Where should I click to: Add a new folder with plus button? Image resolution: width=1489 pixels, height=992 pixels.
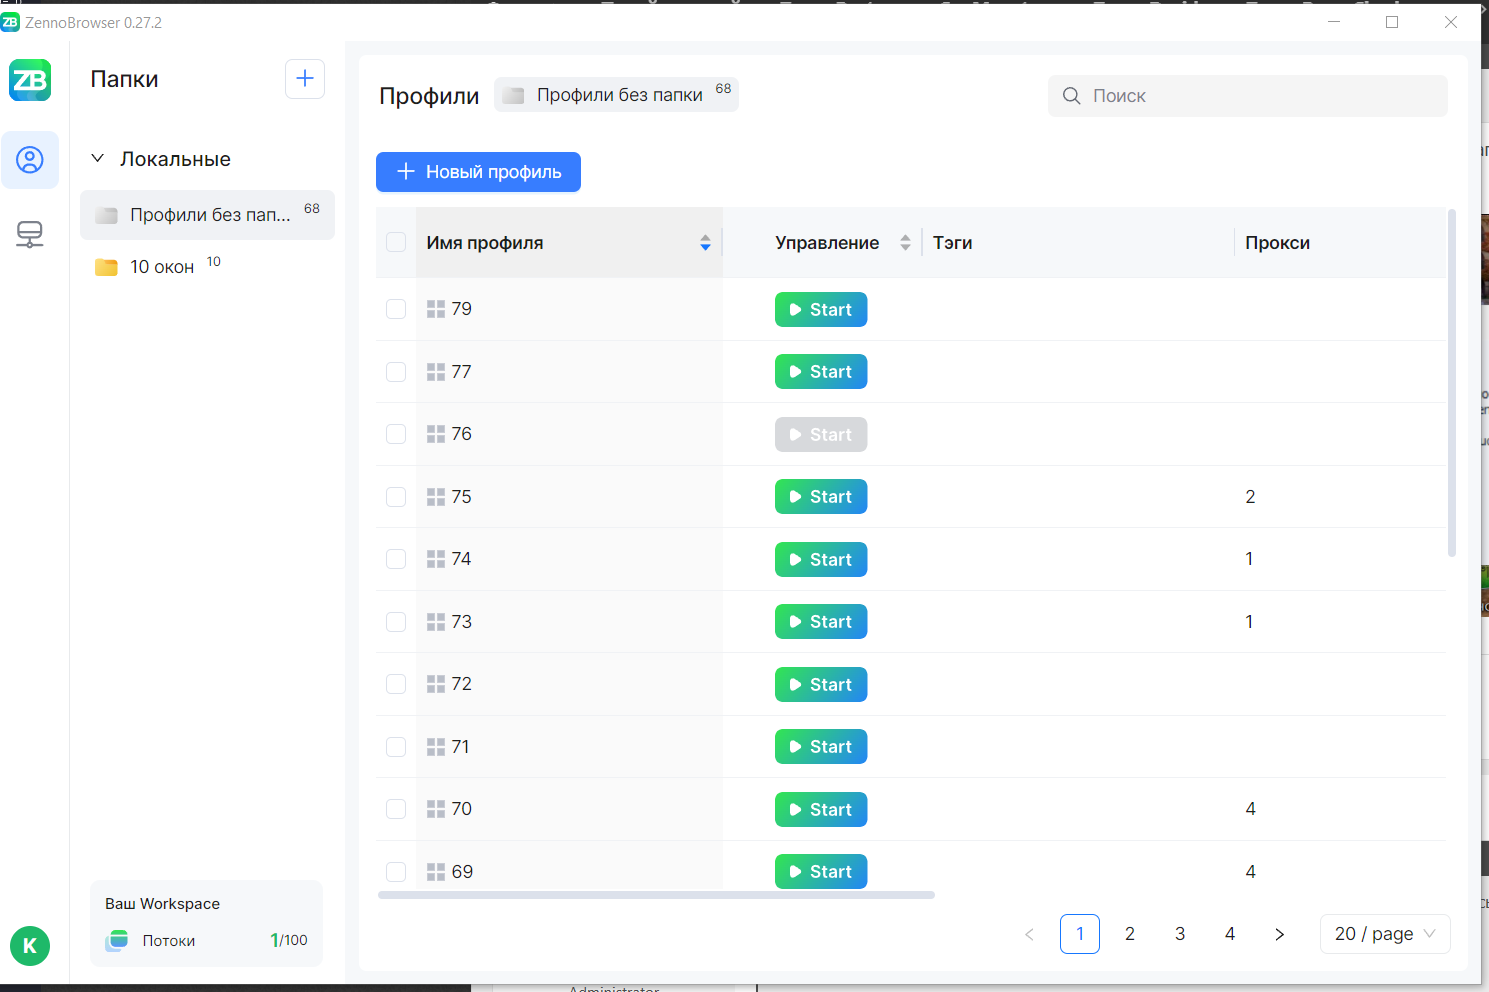[305, 78]
